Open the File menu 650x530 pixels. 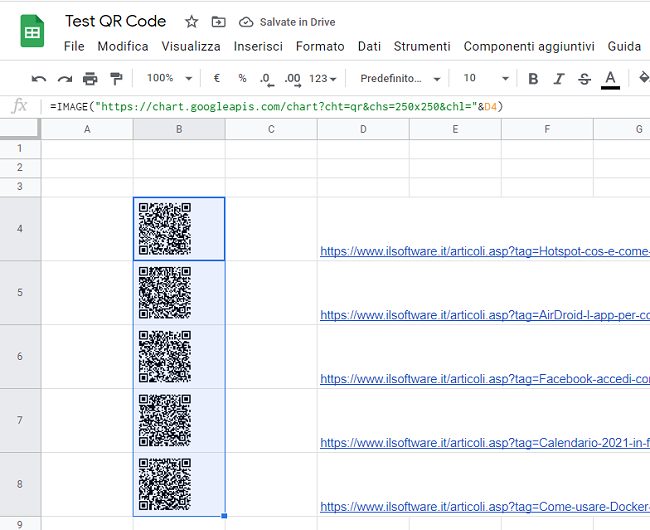pyautogui.click(x=74, y=46)
